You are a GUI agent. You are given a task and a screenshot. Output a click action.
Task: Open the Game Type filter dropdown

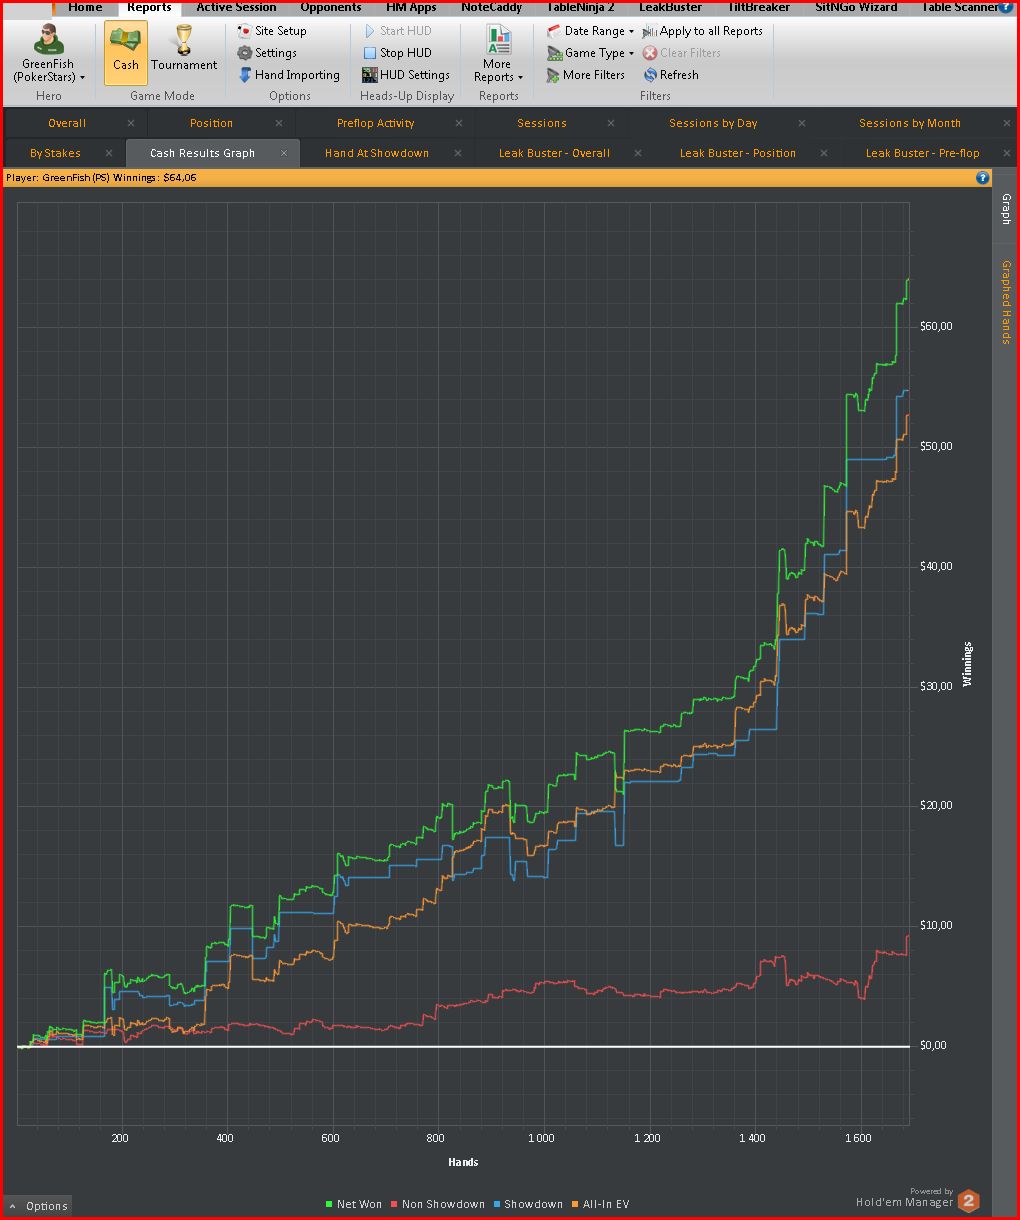(590, 53)
